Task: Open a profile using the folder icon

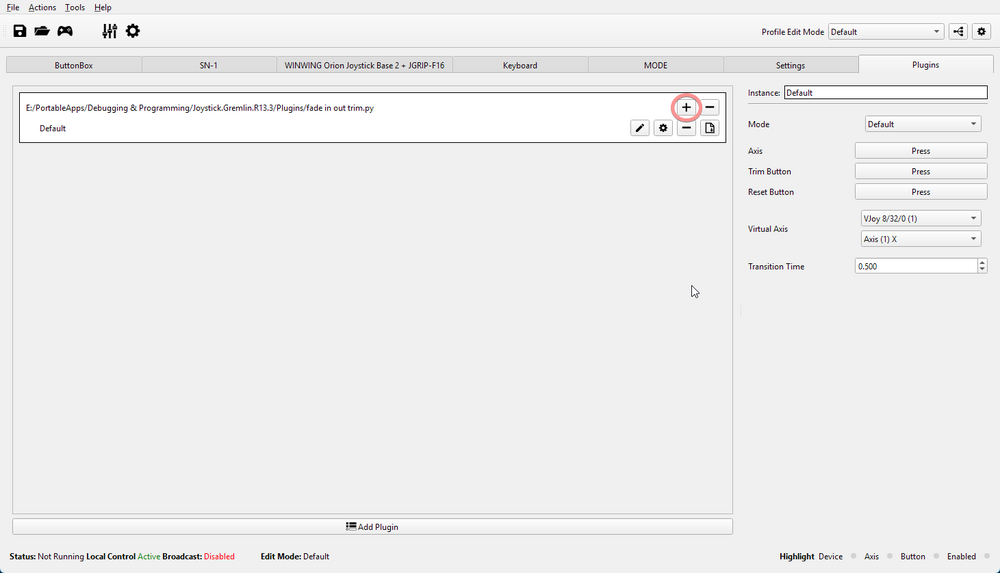Action: pyautogui.click(x=42, y=31)
